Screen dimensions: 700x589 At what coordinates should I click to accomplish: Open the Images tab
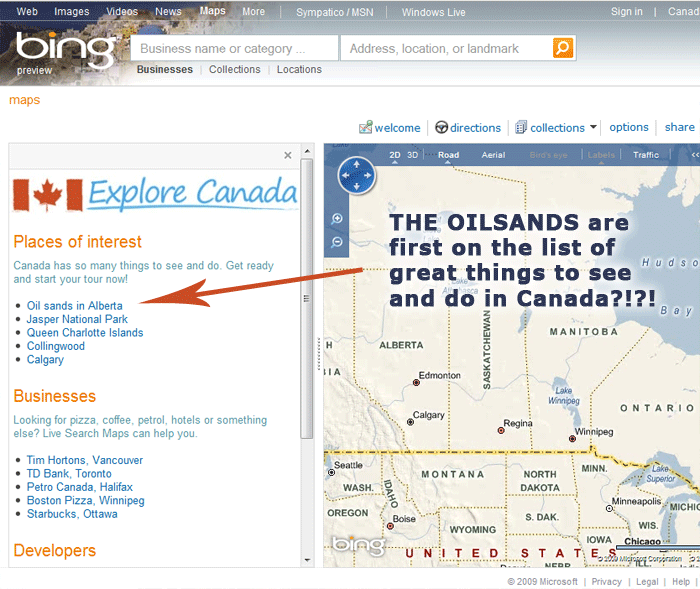pos(71,12)
